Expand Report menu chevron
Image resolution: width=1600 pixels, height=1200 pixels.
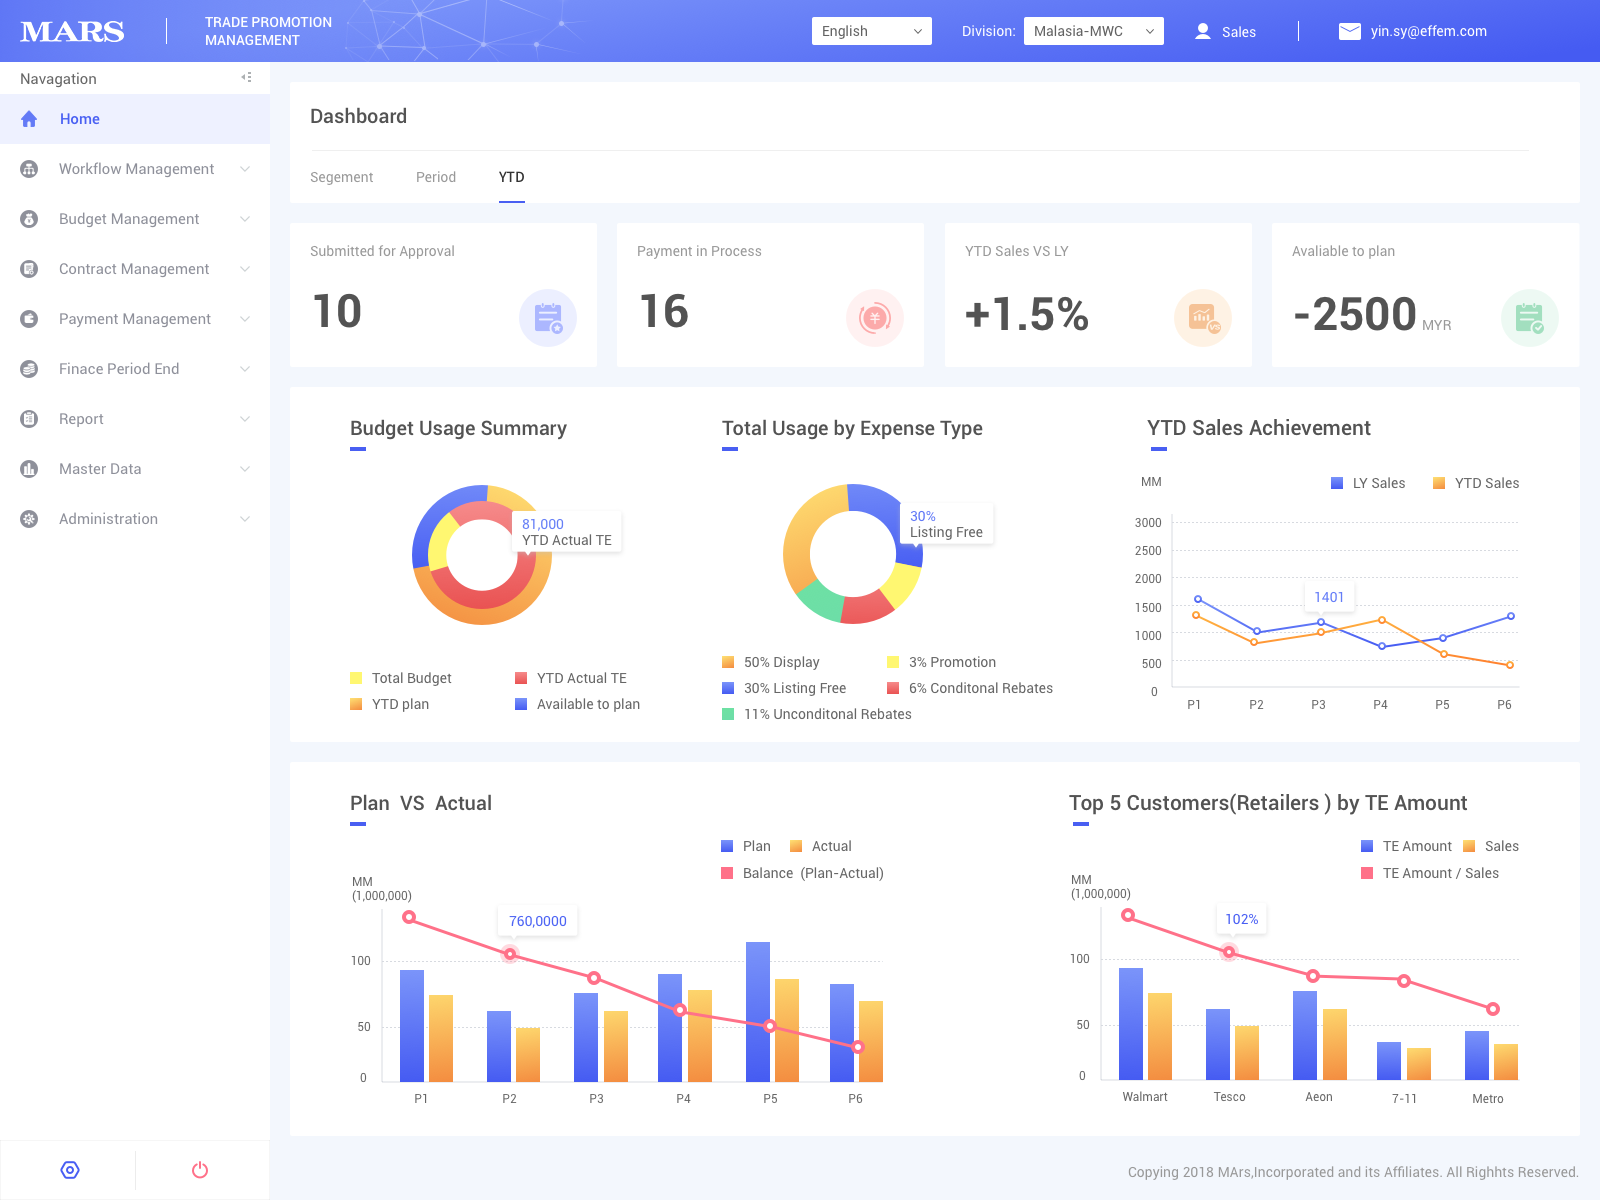point(245,419)
